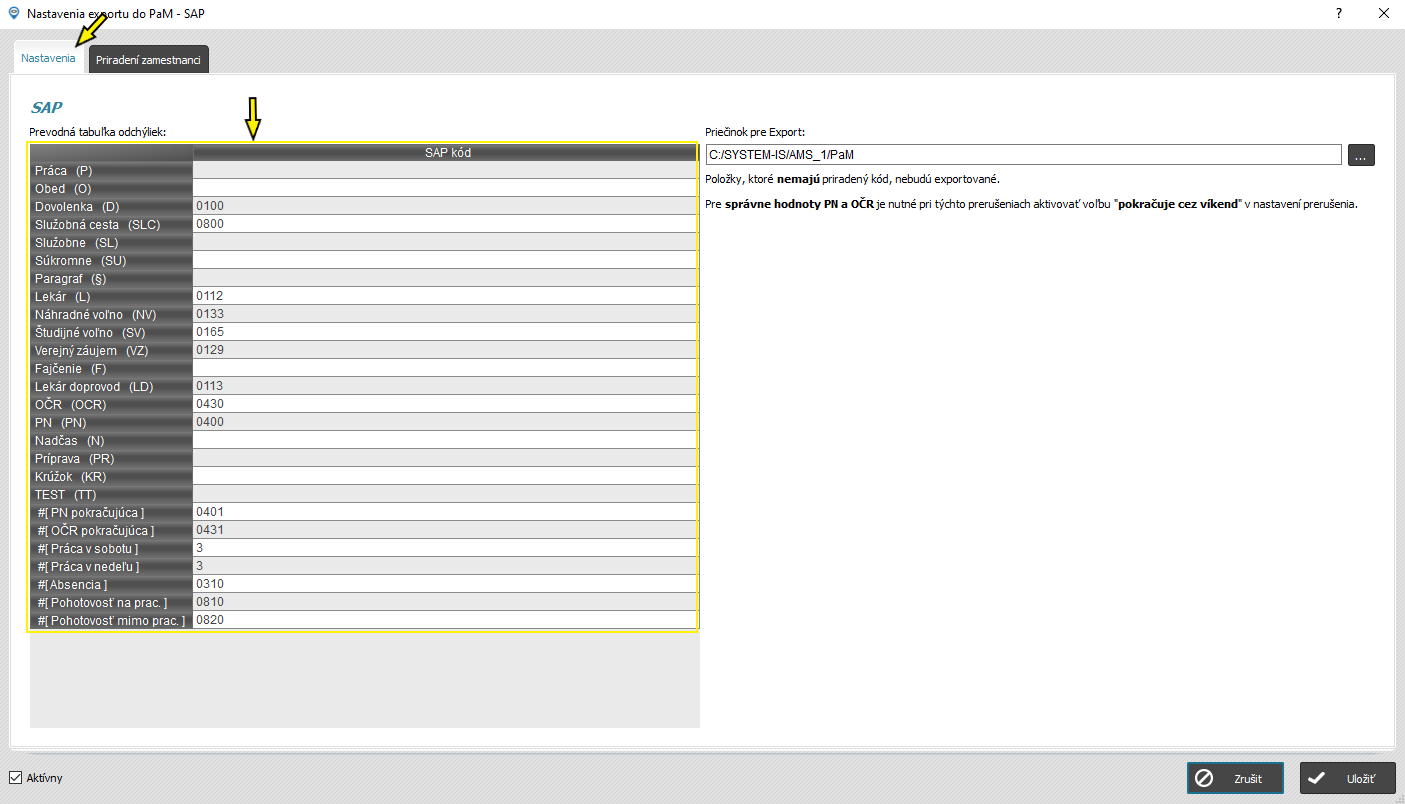The image size is (1405, 804).
Task: Click the Uložiť button
Action: click(1347, 778)
